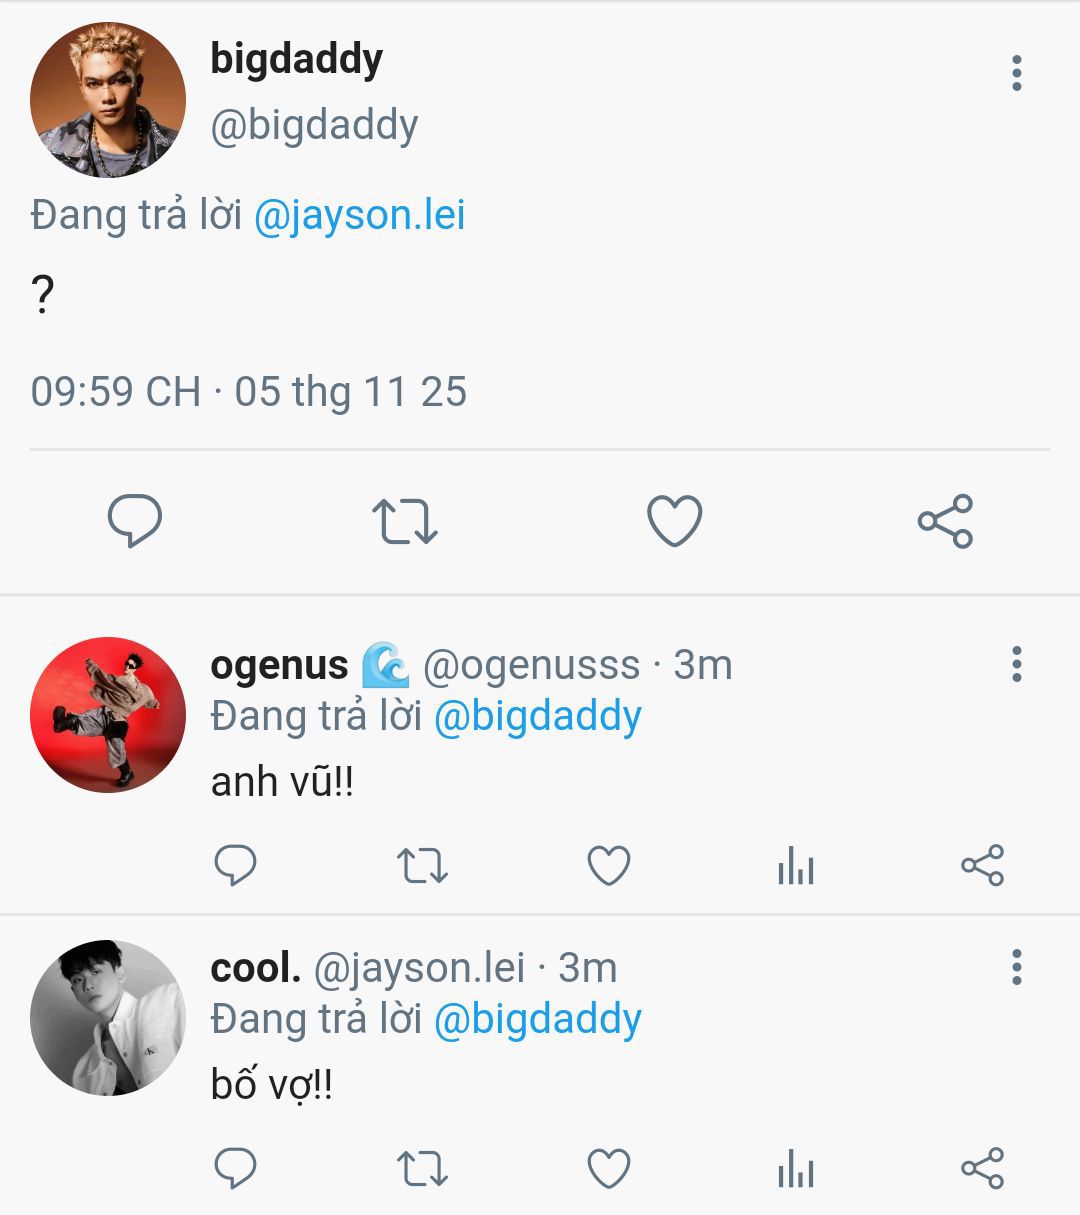
Task: View analytics for ogenus's reply
Action: (x=796, y=866)
